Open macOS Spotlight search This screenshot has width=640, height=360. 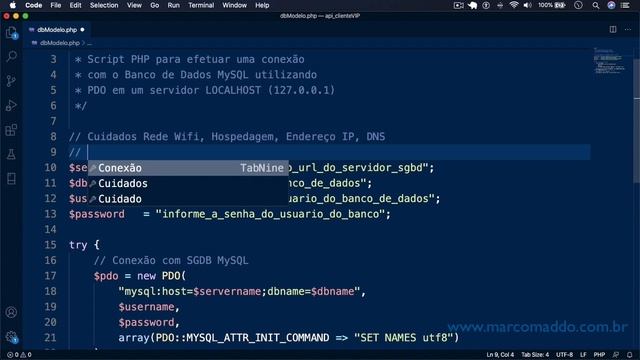click(x=596, y=5)
